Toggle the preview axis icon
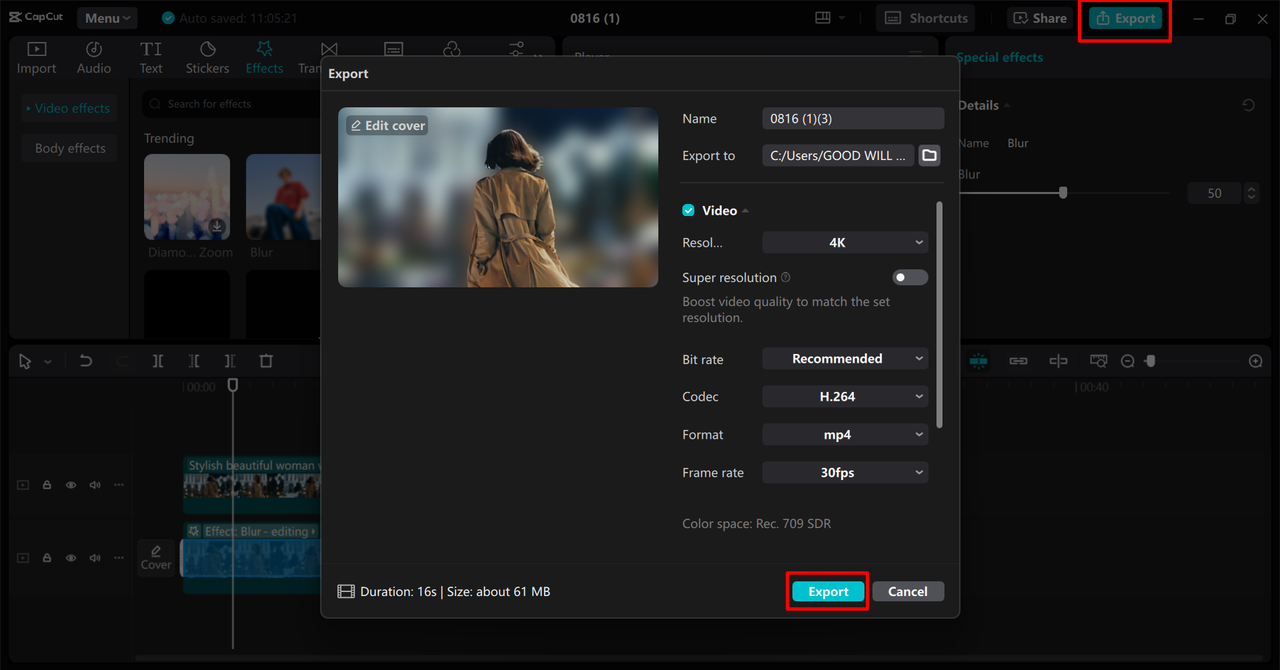The image size is (1280, 670). (1058, 361)
